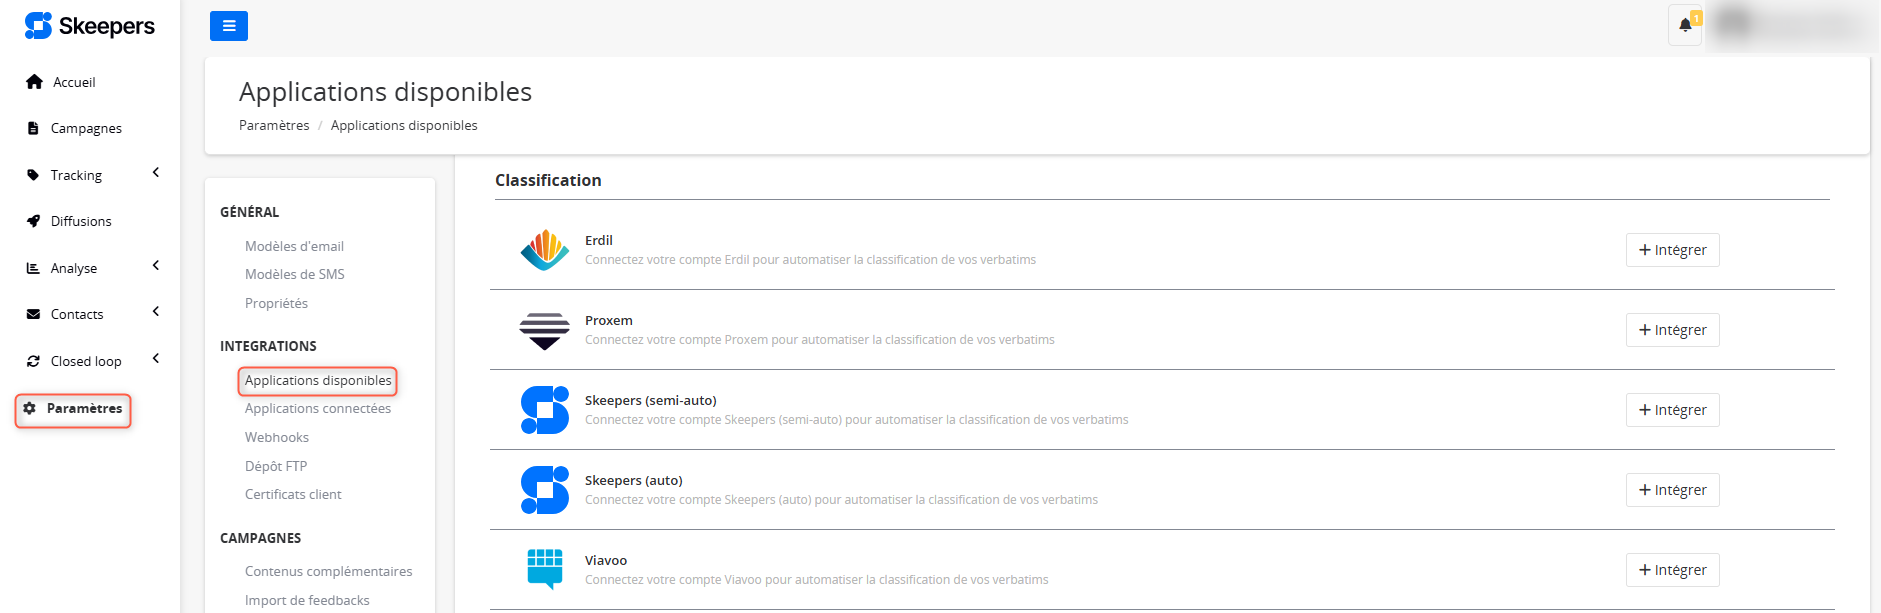Image resolution: width=1881 pixels, height=613 pixels.
Task: Toggle the hamburger menu button
Action: 229,26
